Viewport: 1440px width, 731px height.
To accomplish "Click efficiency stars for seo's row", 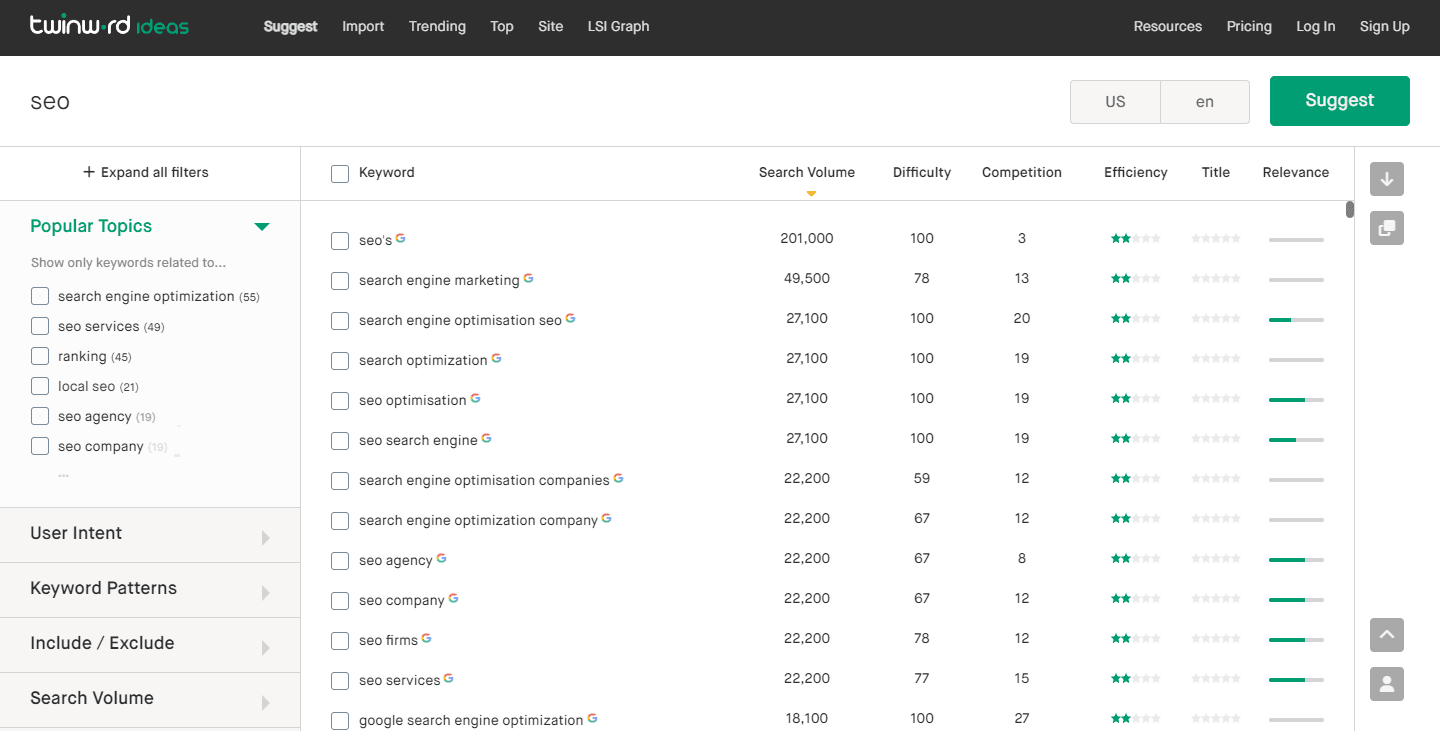I will point(1136,239).
